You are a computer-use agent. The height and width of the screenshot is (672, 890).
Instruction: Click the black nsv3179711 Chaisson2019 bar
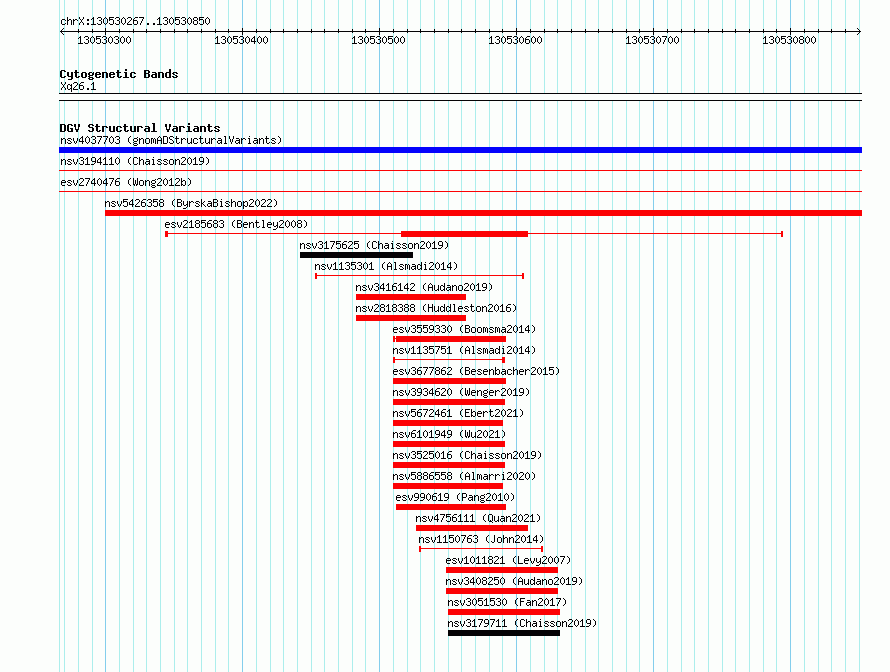pos(504,633)
